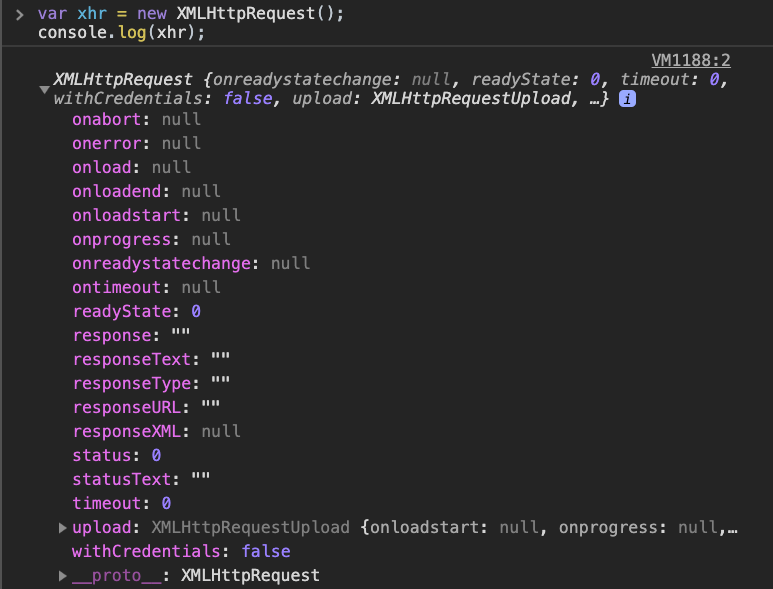Click the blue info icon after XMLHttpRequestUpload

[627, 99]
